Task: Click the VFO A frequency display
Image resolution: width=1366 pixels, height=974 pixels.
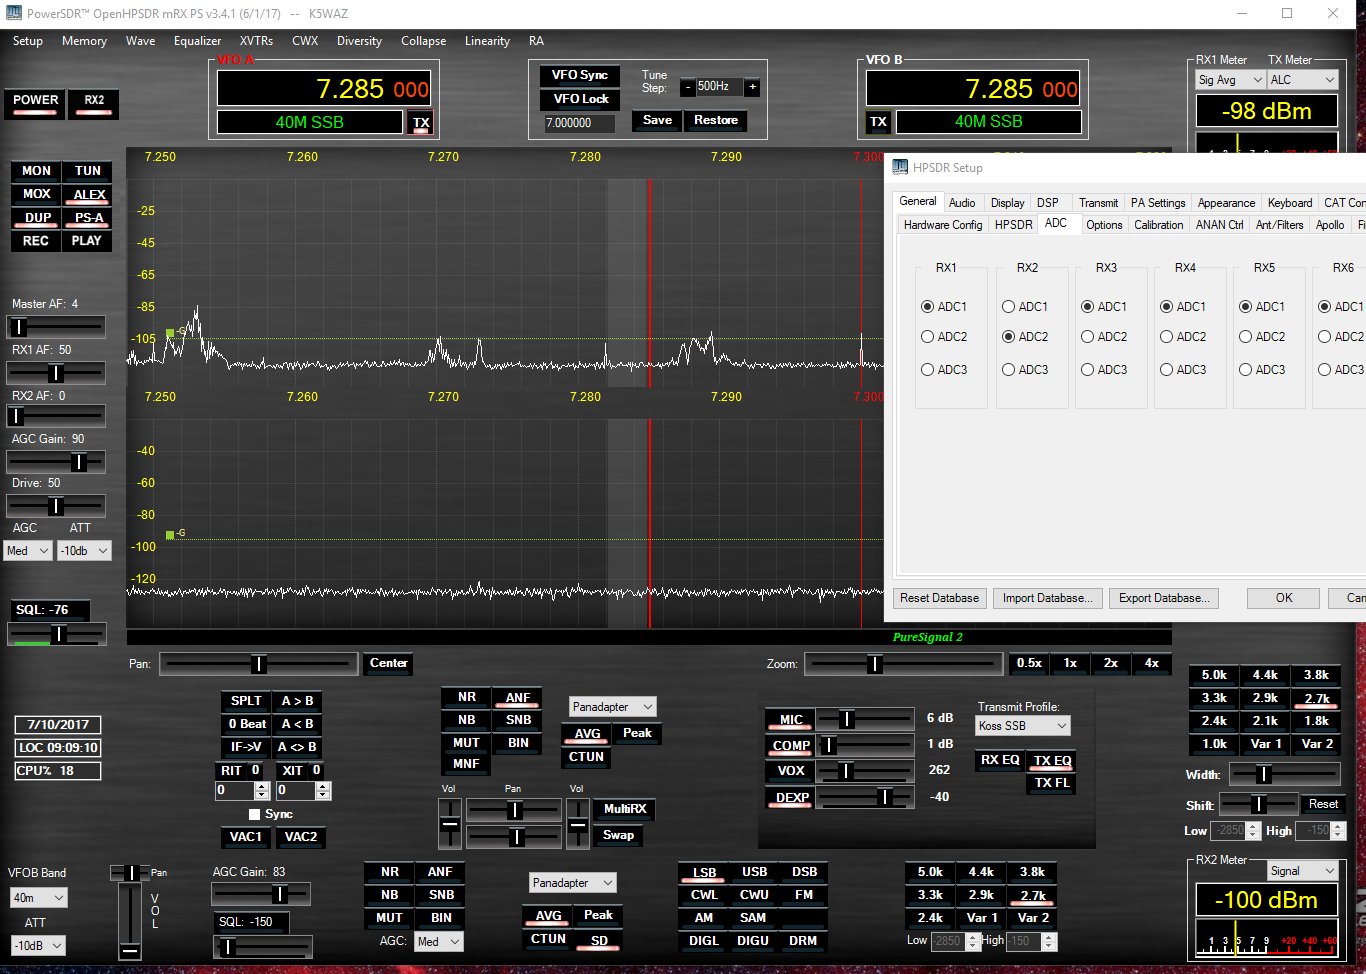Action: tap(324, 88)
